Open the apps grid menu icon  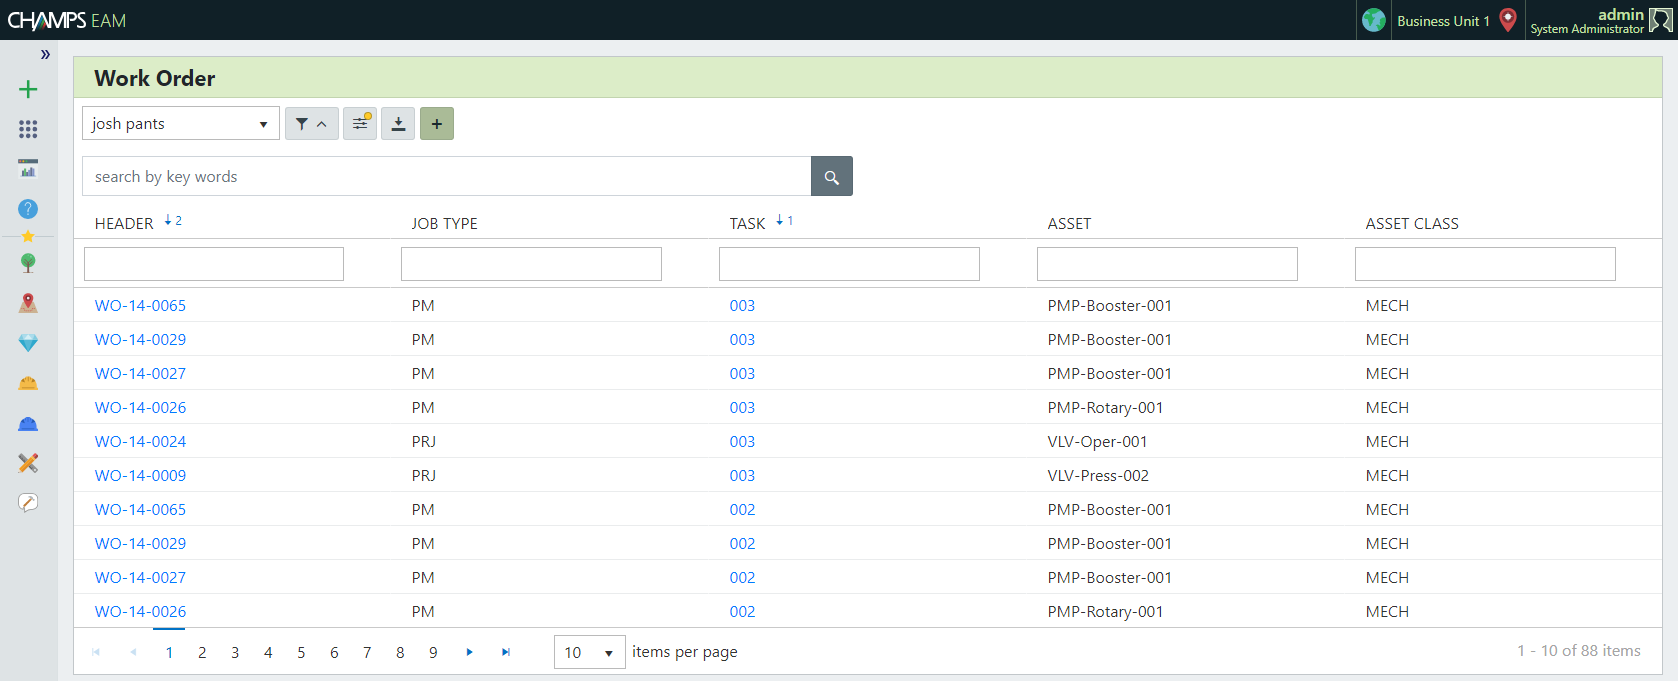click(x=28, y=129)
